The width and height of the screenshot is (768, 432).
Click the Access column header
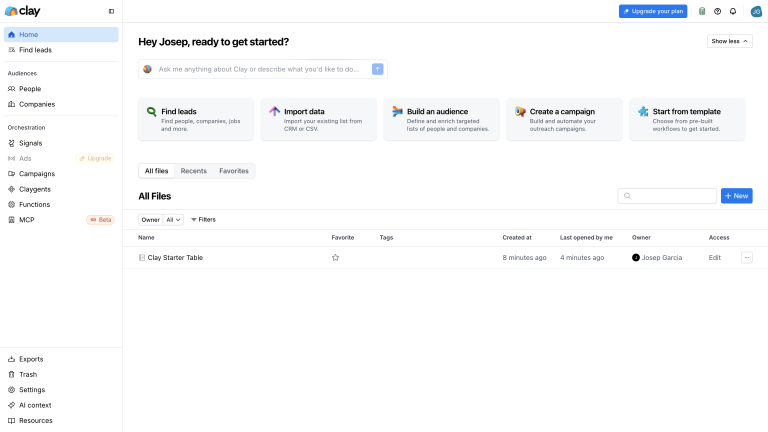719,238
